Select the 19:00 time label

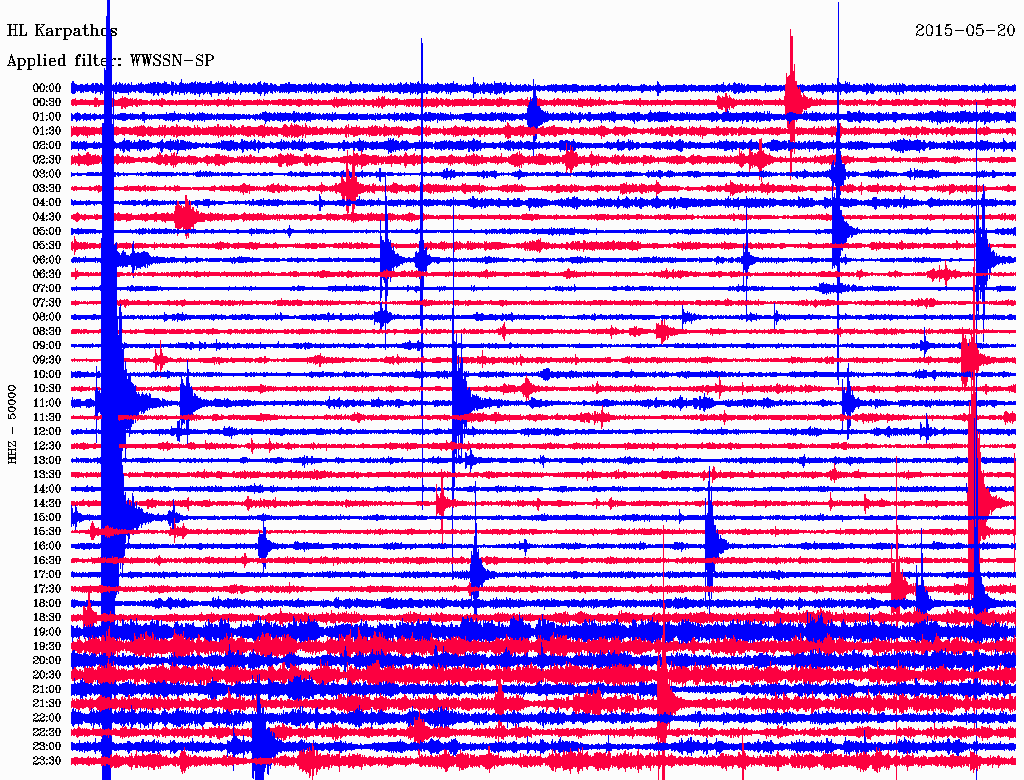[47, 632]
